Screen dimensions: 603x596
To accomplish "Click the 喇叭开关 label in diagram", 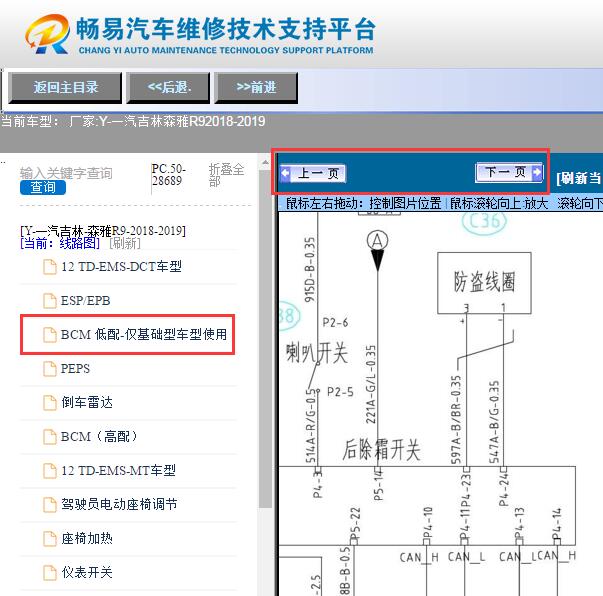I will [x=317, y=353].
